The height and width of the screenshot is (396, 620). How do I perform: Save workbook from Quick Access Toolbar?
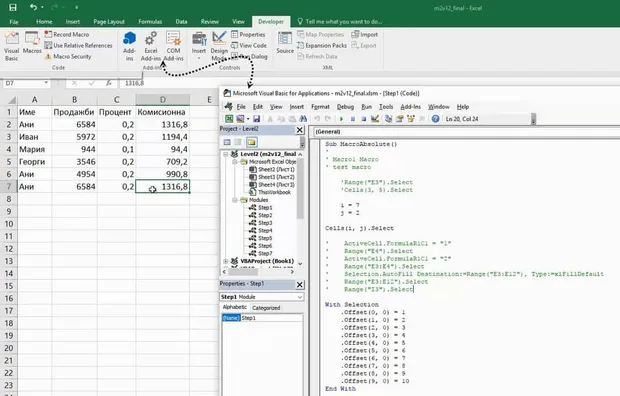(x=13, y=8)
